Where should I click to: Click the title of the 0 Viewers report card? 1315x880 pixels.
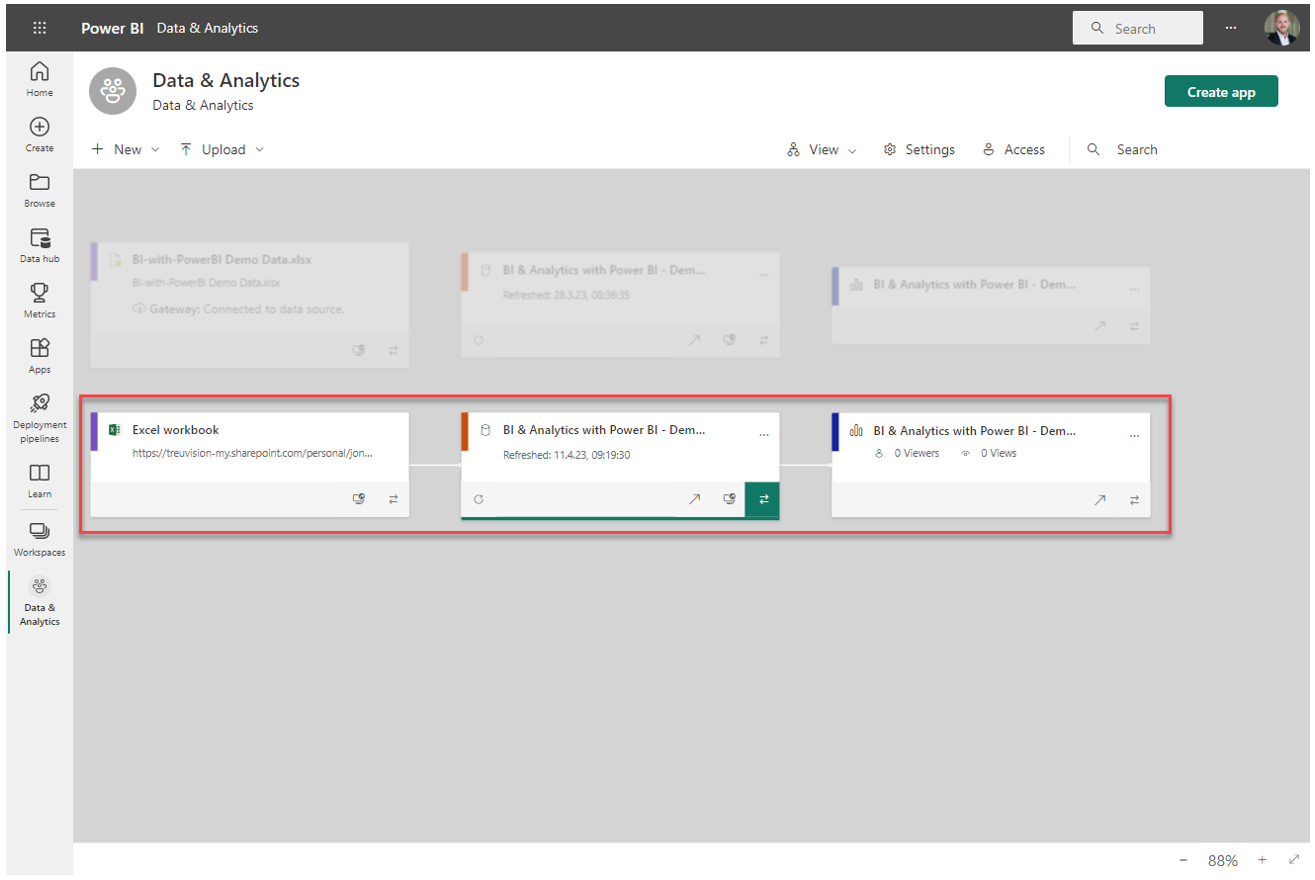(x=974, y=430)
